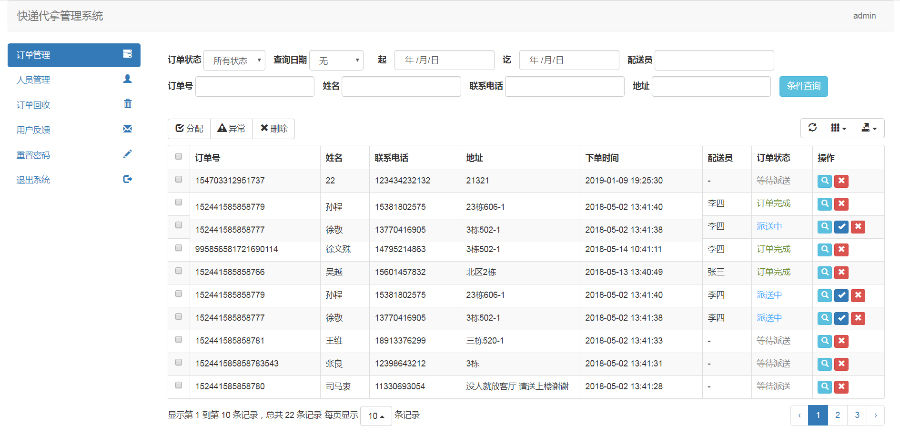This screenshot has height=436, width=900.
Task: Expand the column visibility grid dropdown
Action: (838, 128)
